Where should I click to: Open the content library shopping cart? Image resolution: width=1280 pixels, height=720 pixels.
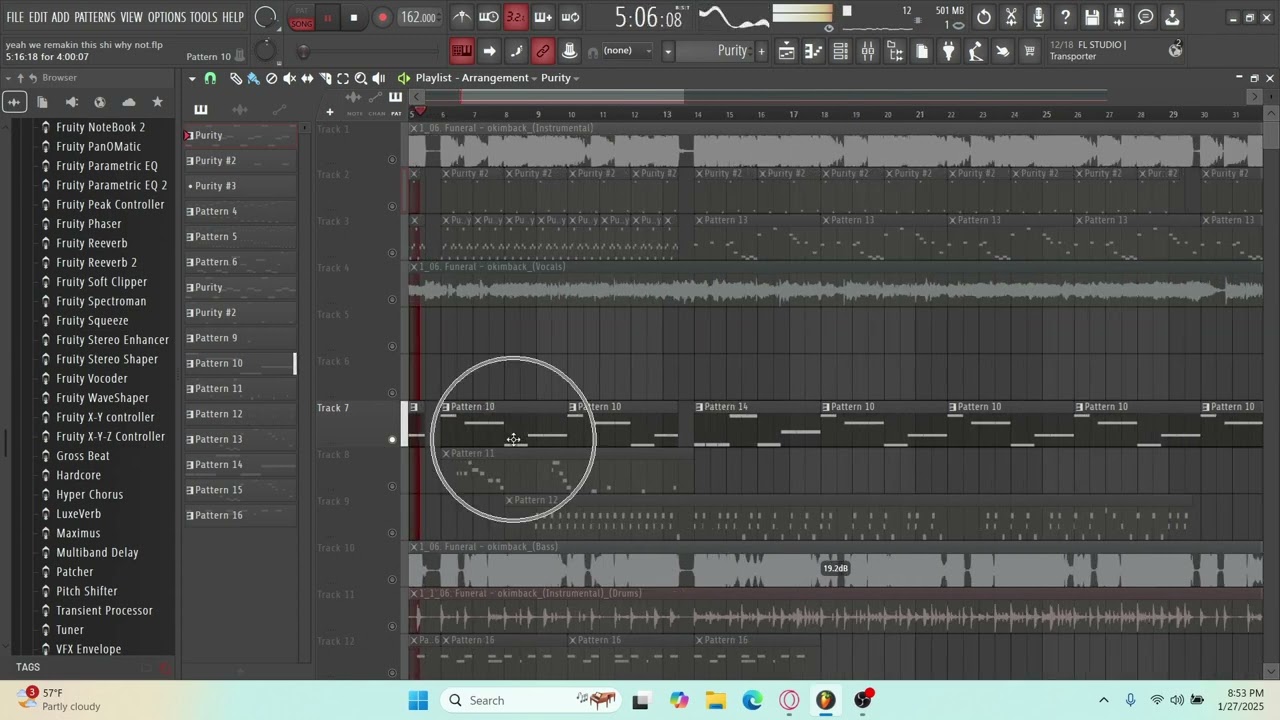click(x=1029, y=51)
